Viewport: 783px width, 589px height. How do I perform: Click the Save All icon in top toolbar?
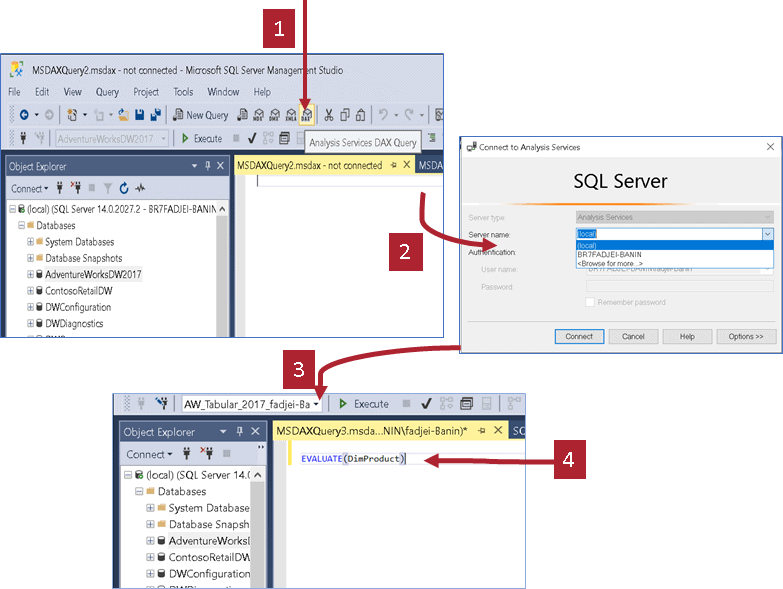(156, 115)
